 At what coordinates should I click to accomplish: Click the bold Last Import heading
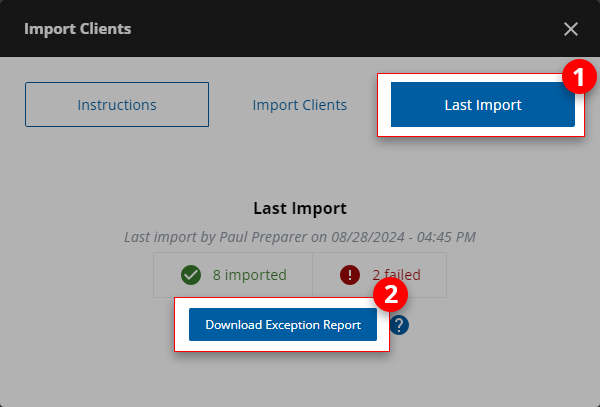click(x=300, y=209)
